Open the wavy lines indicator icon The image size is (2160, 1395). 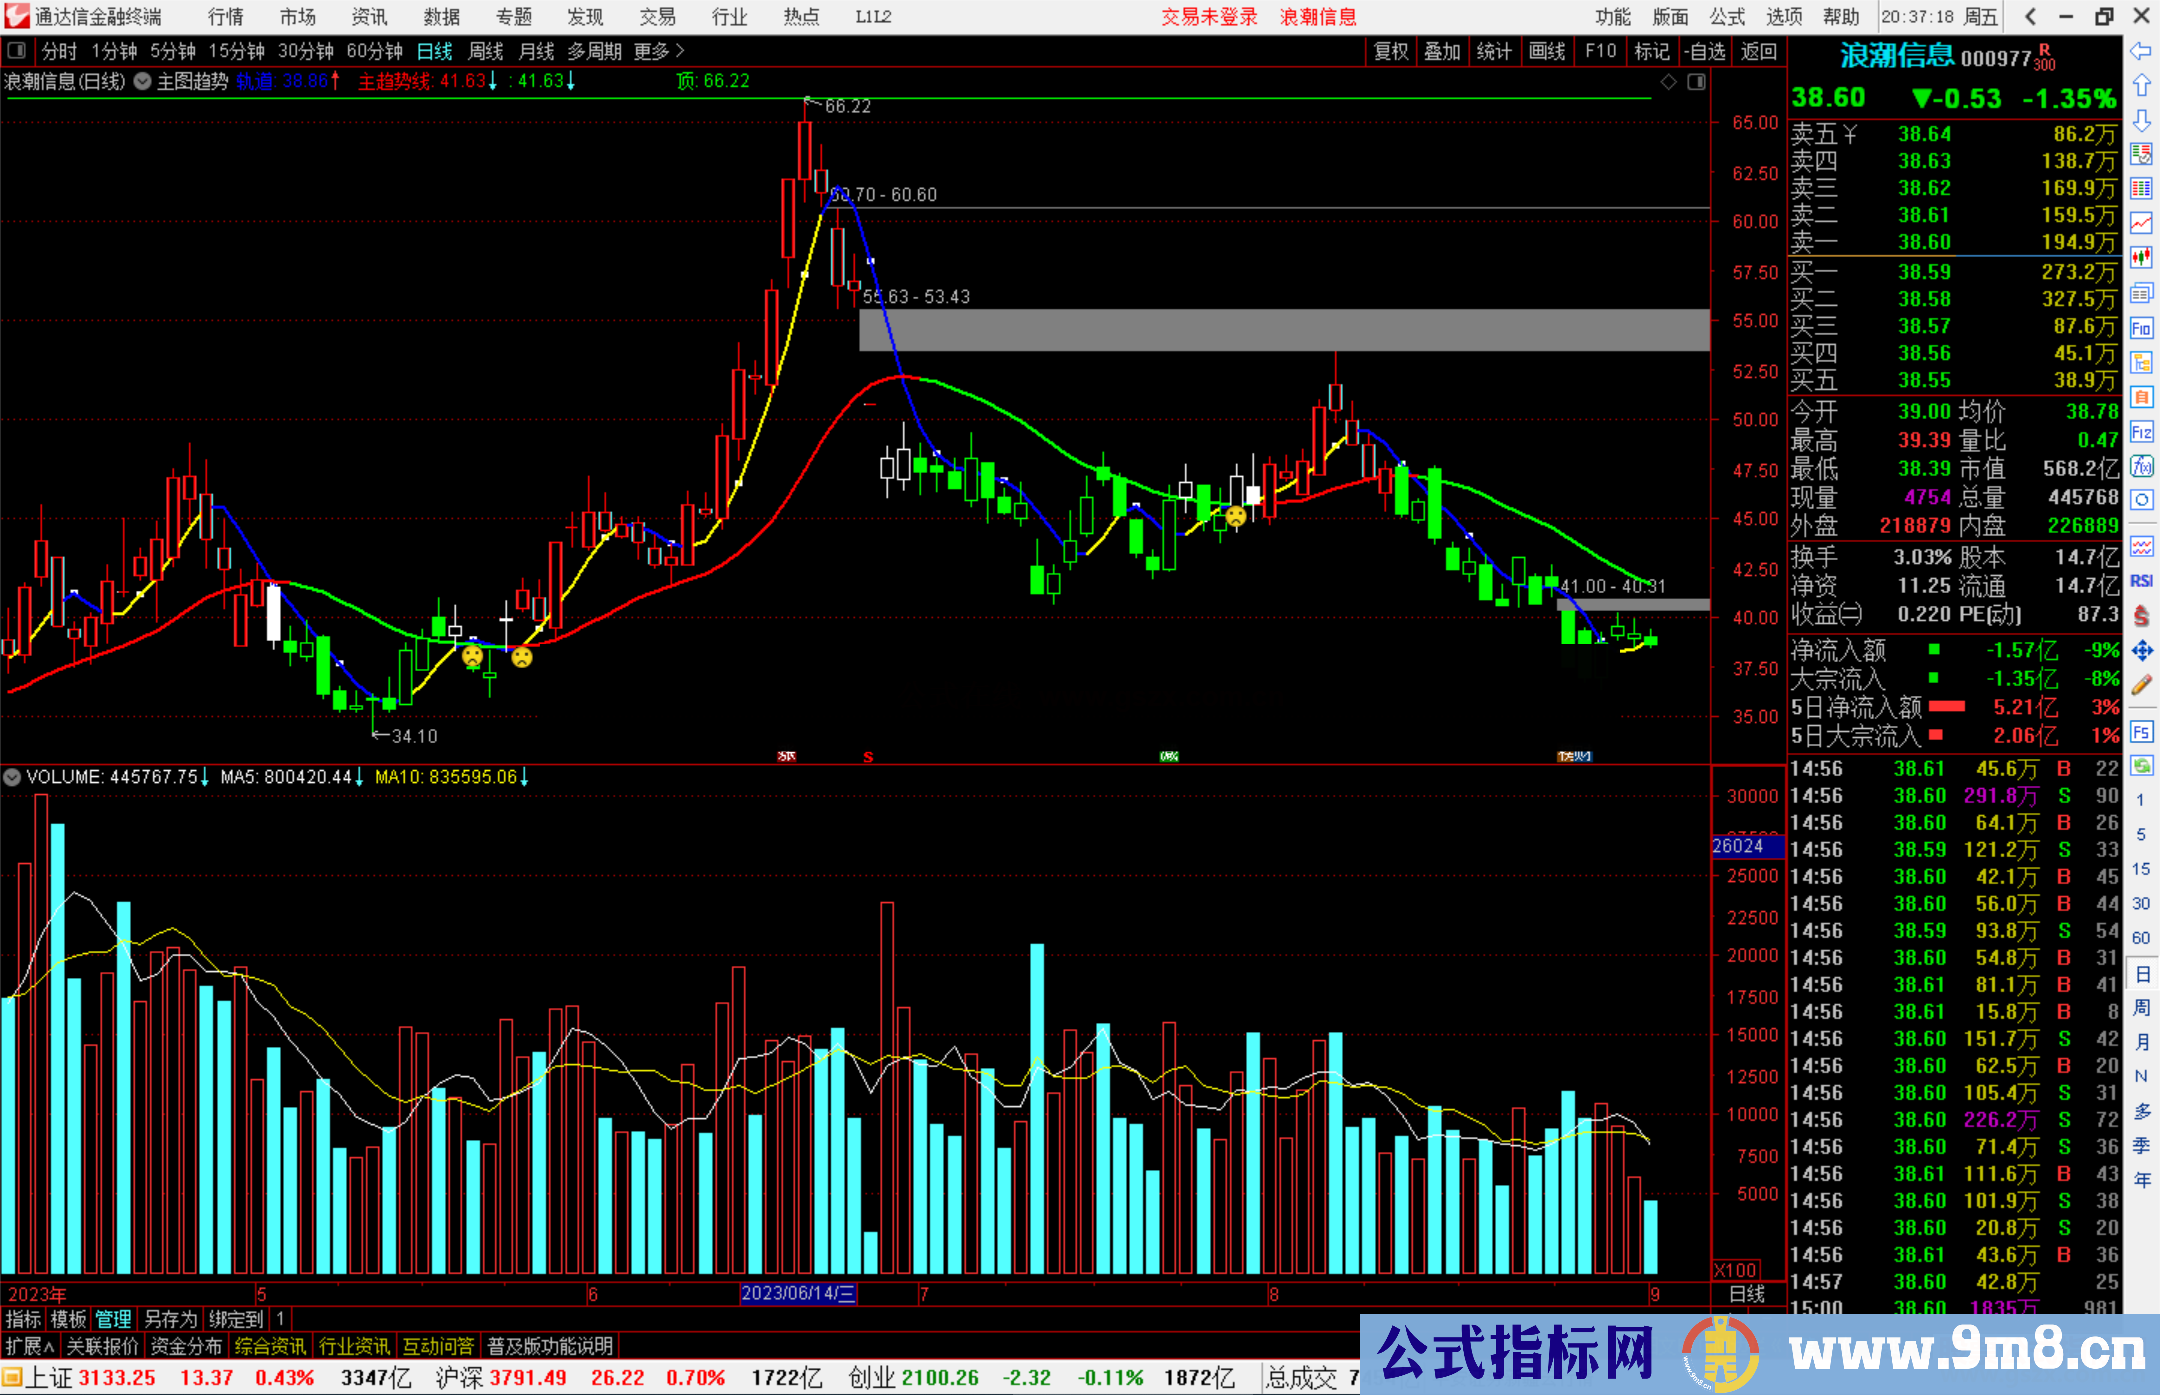[2141, 546]
